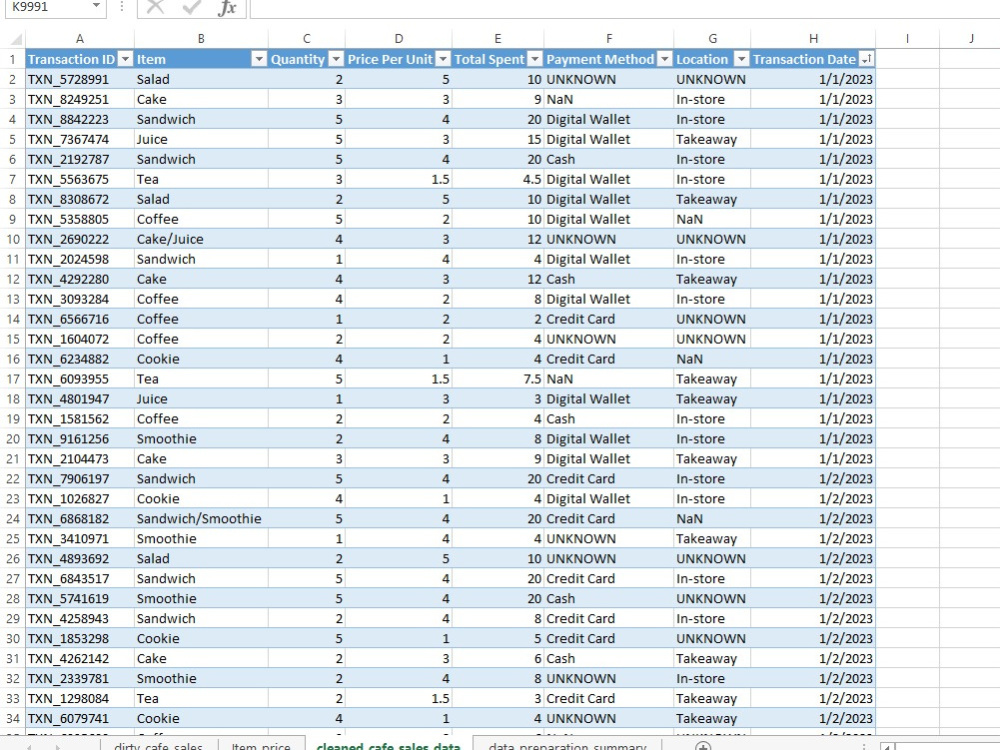Click cell TXN_4801947

tap(80, 399)
